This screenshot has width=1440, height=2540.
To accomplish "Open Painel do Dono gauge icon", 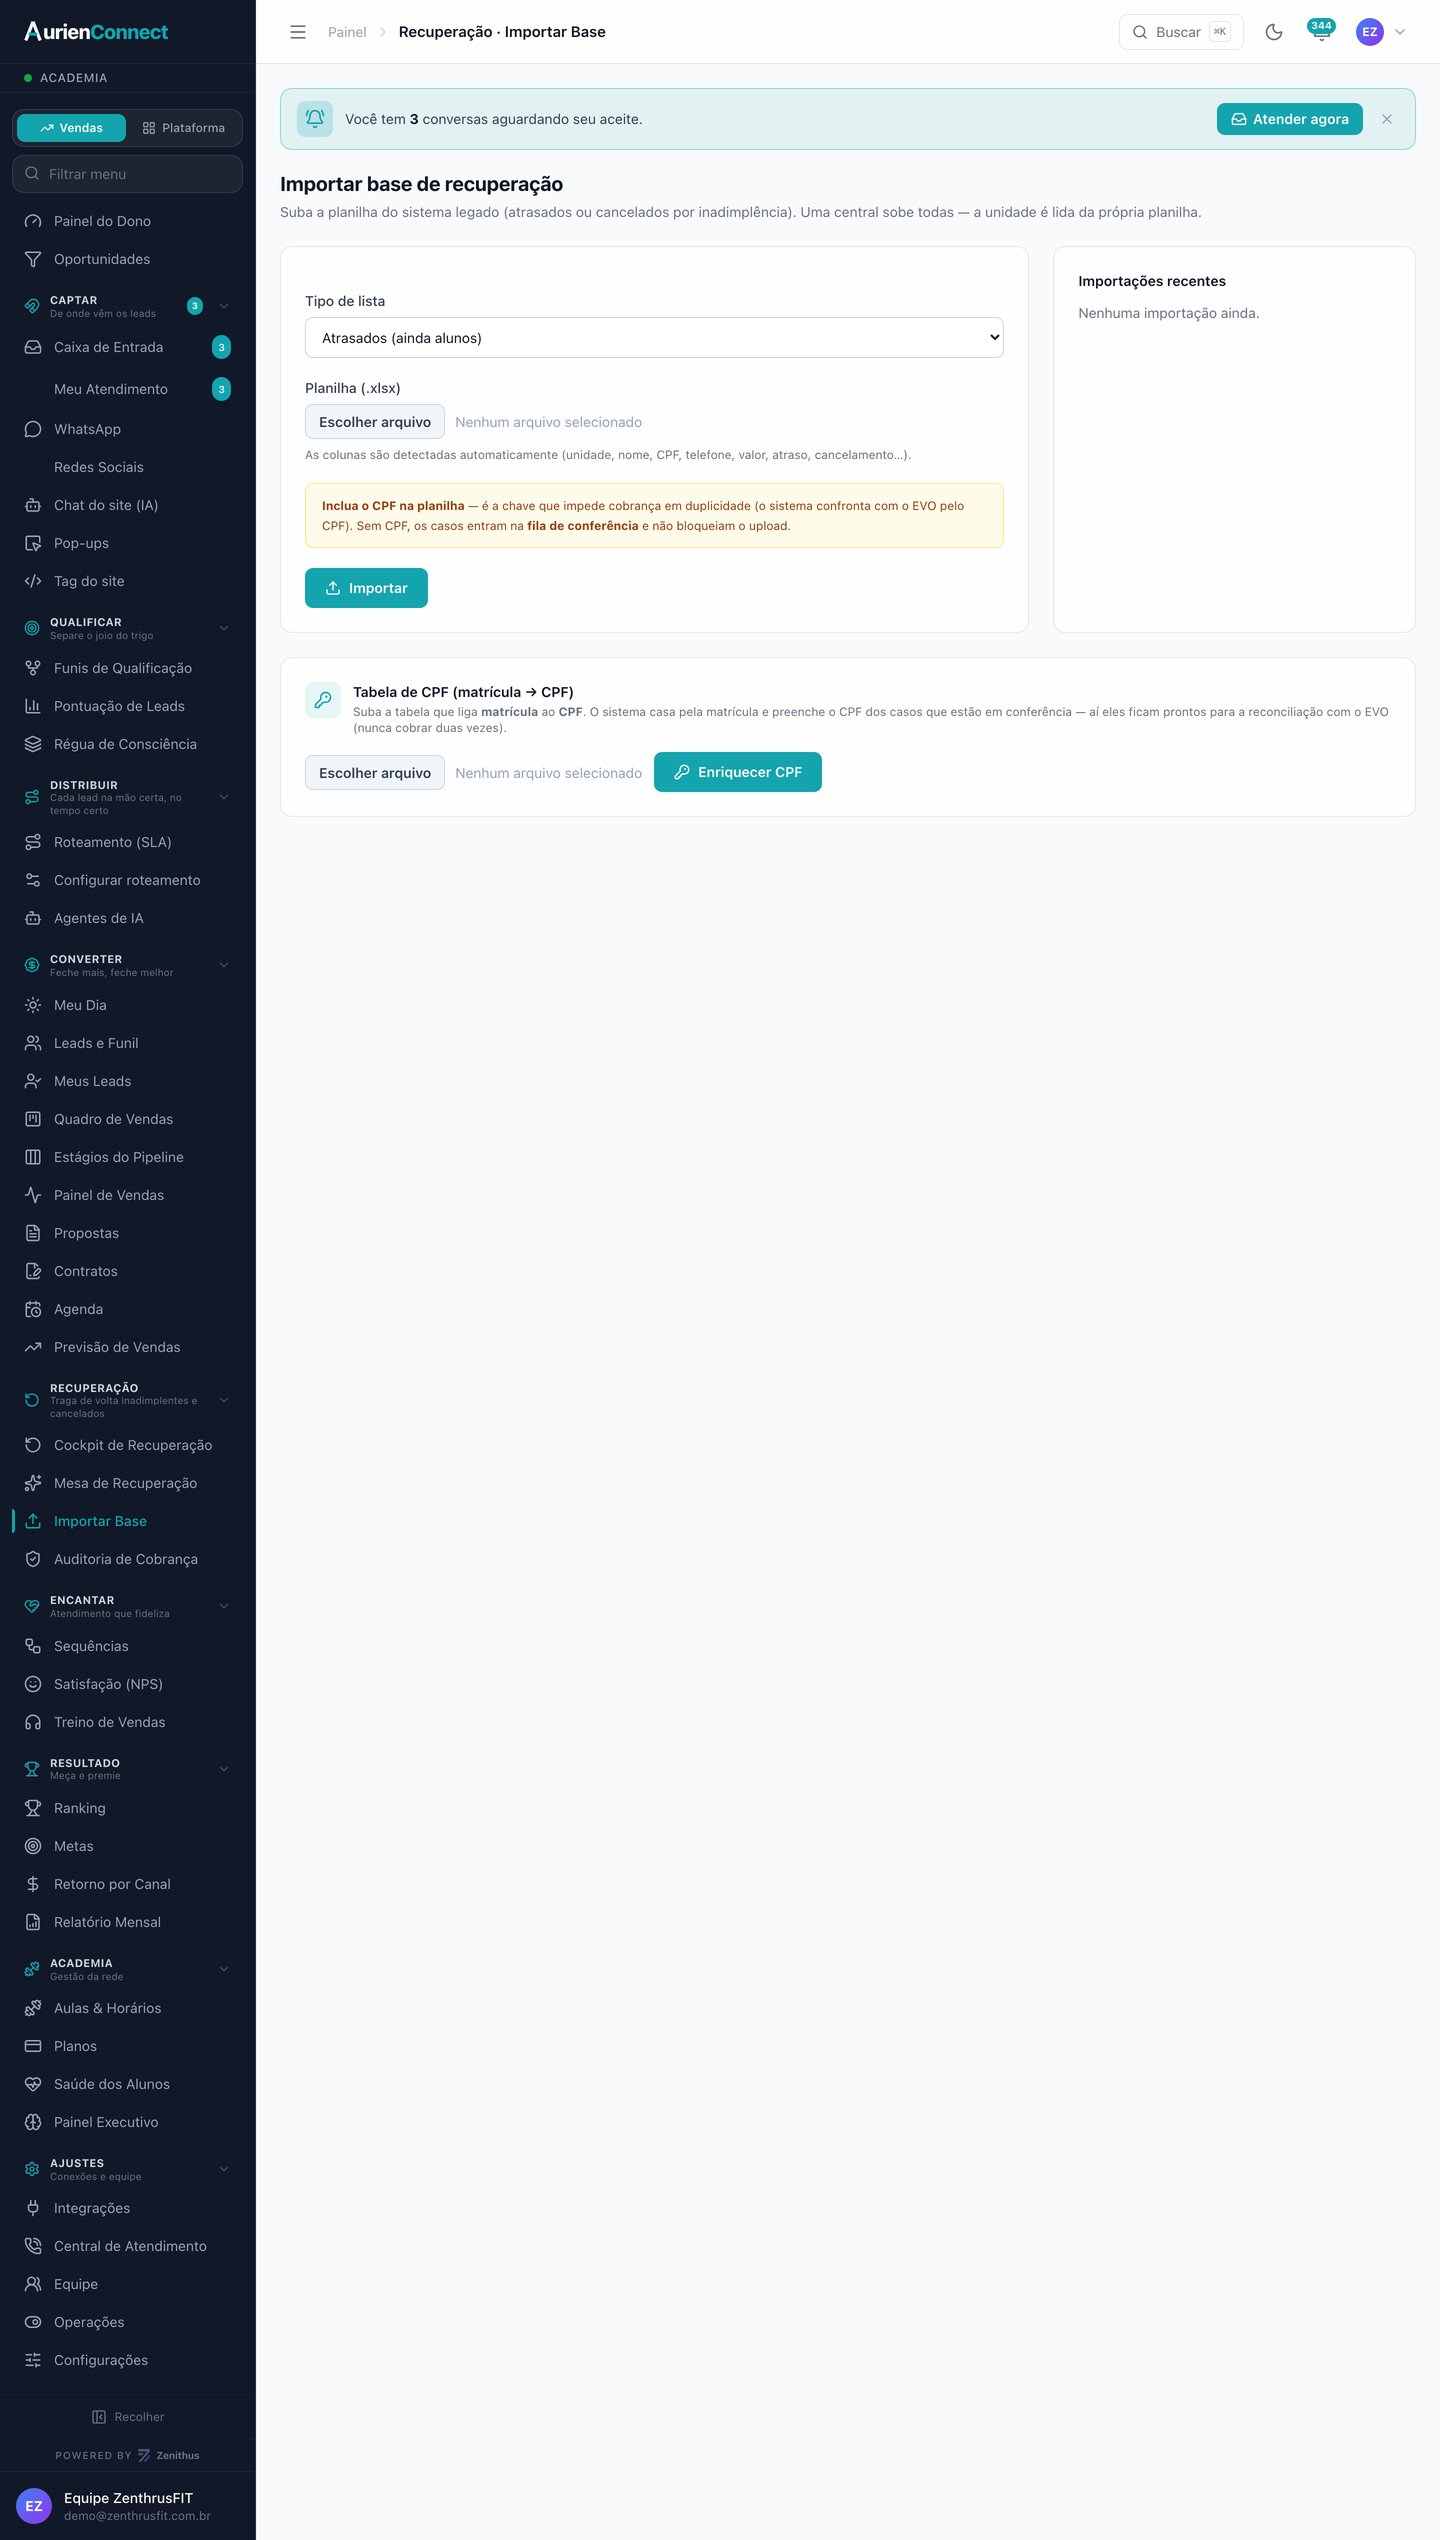I will [33, 221].
